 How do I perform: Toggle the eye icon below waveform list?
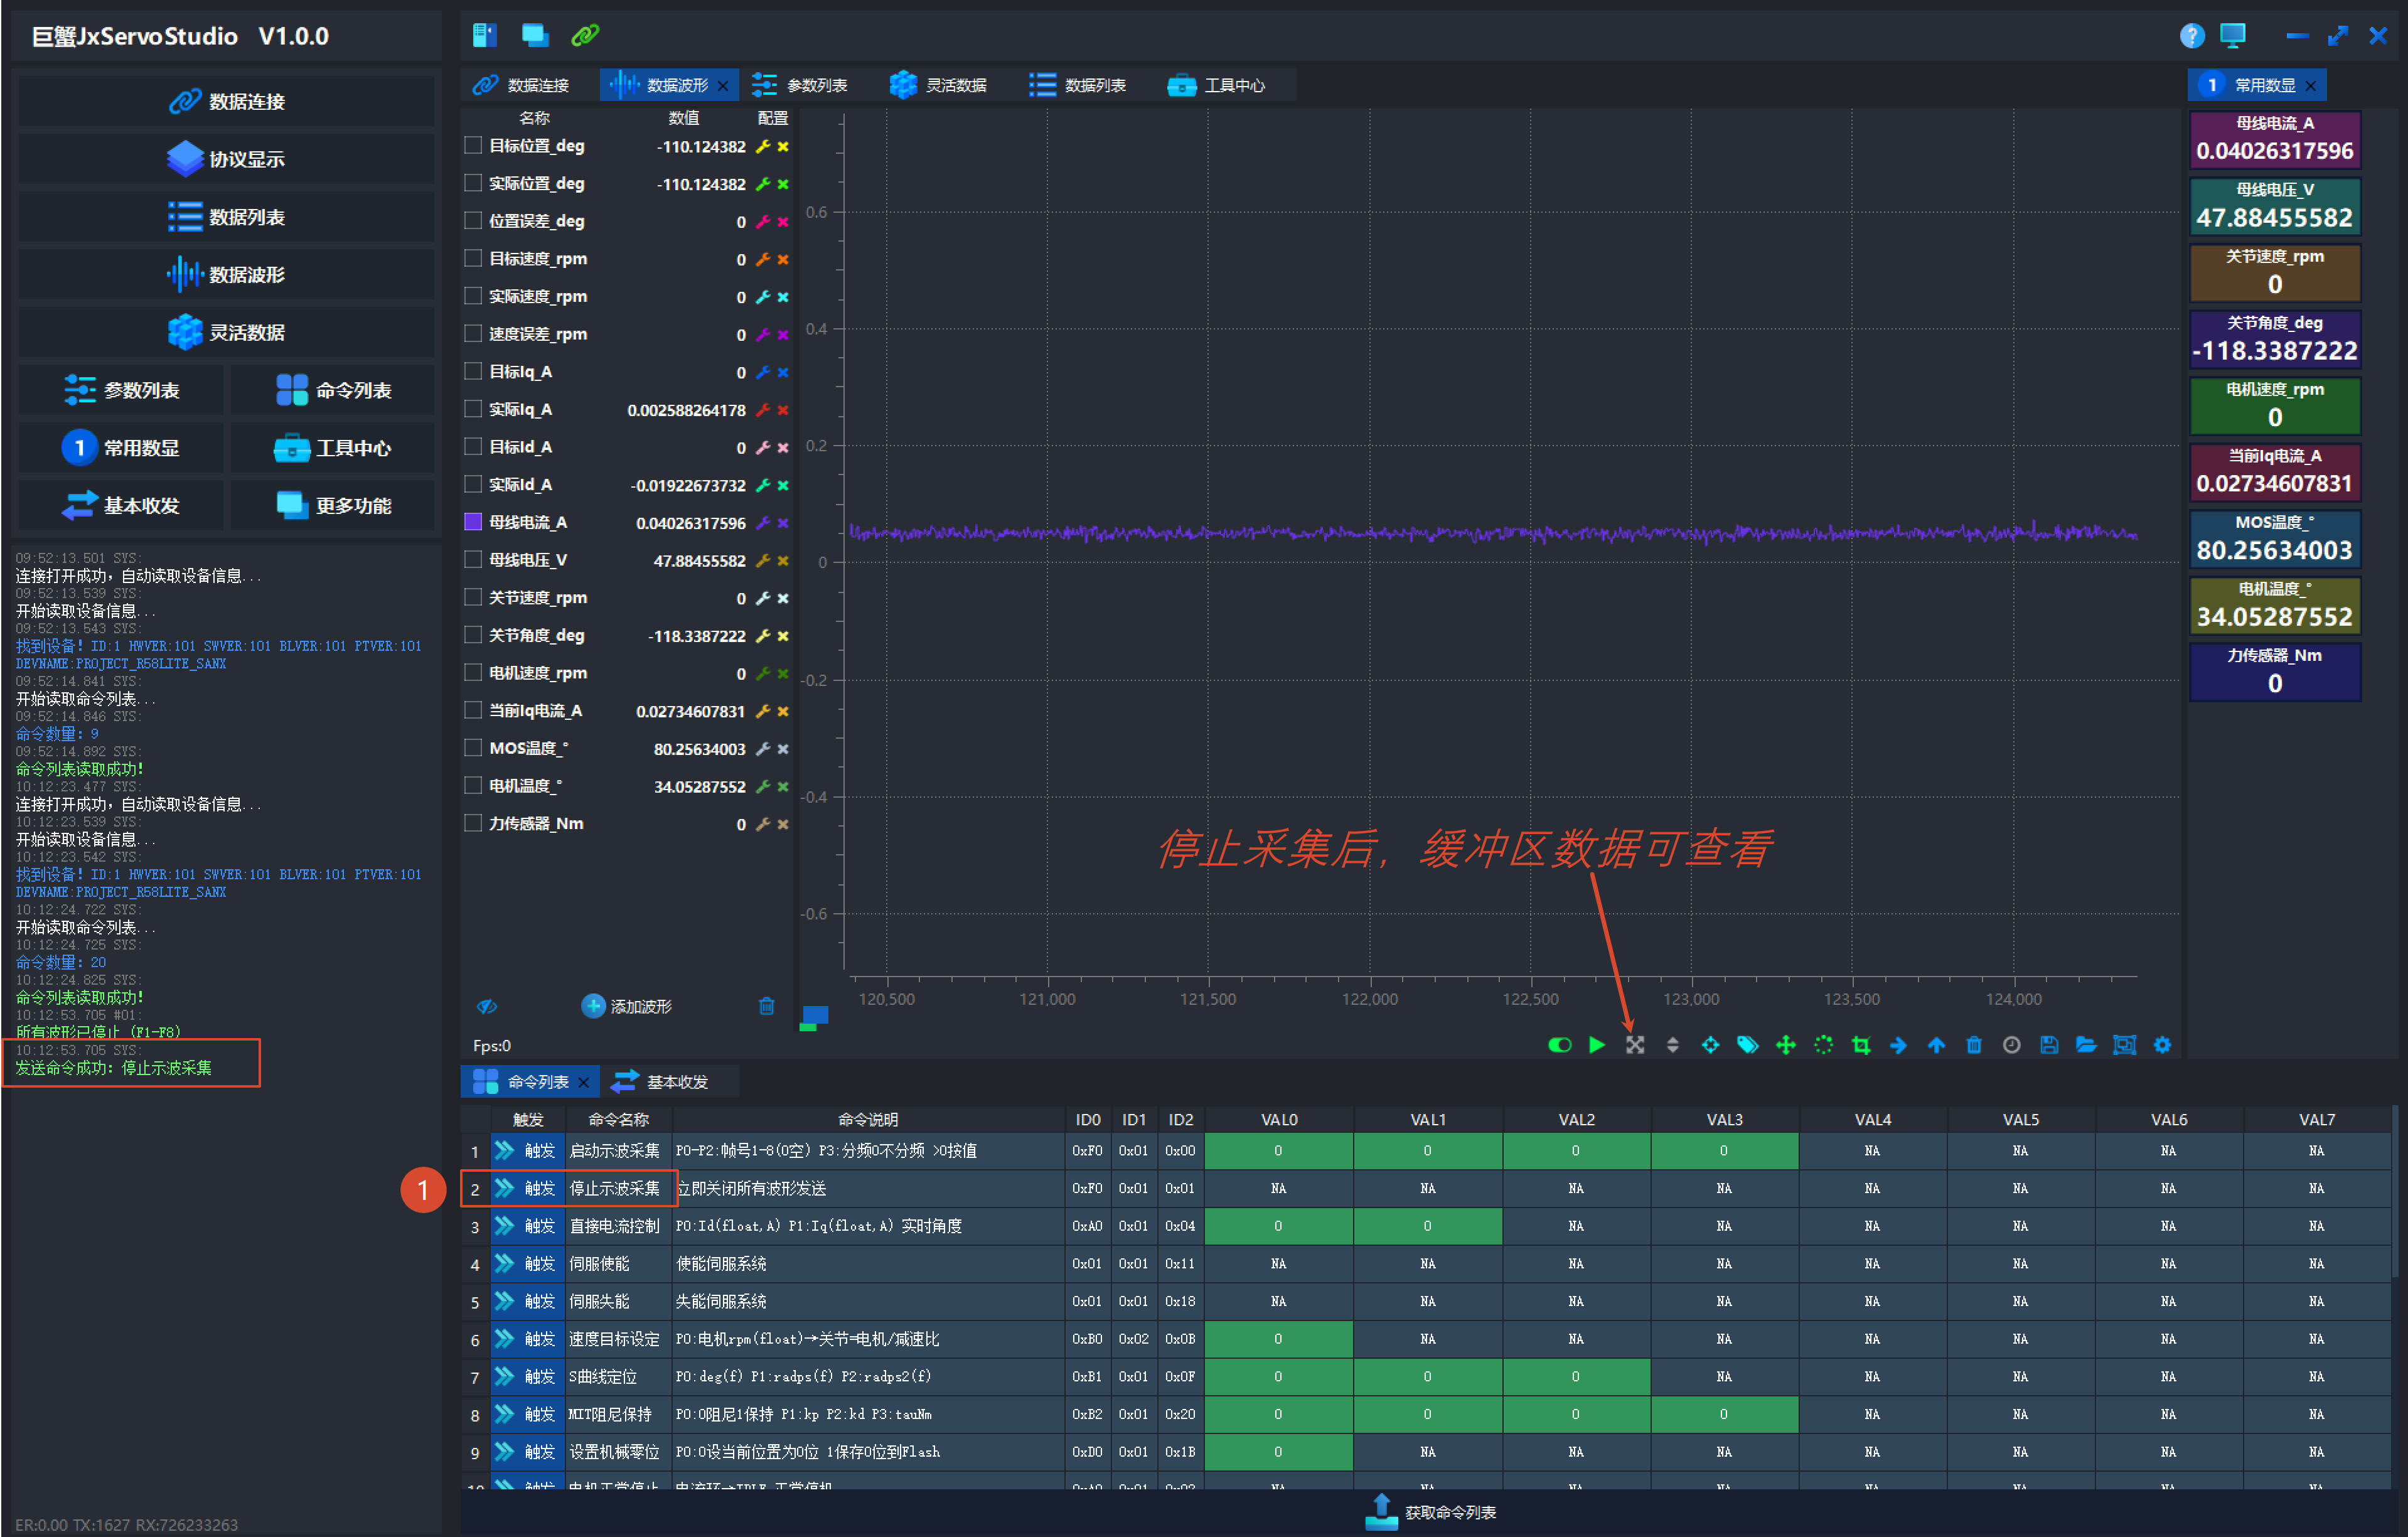pos(487,1006)
